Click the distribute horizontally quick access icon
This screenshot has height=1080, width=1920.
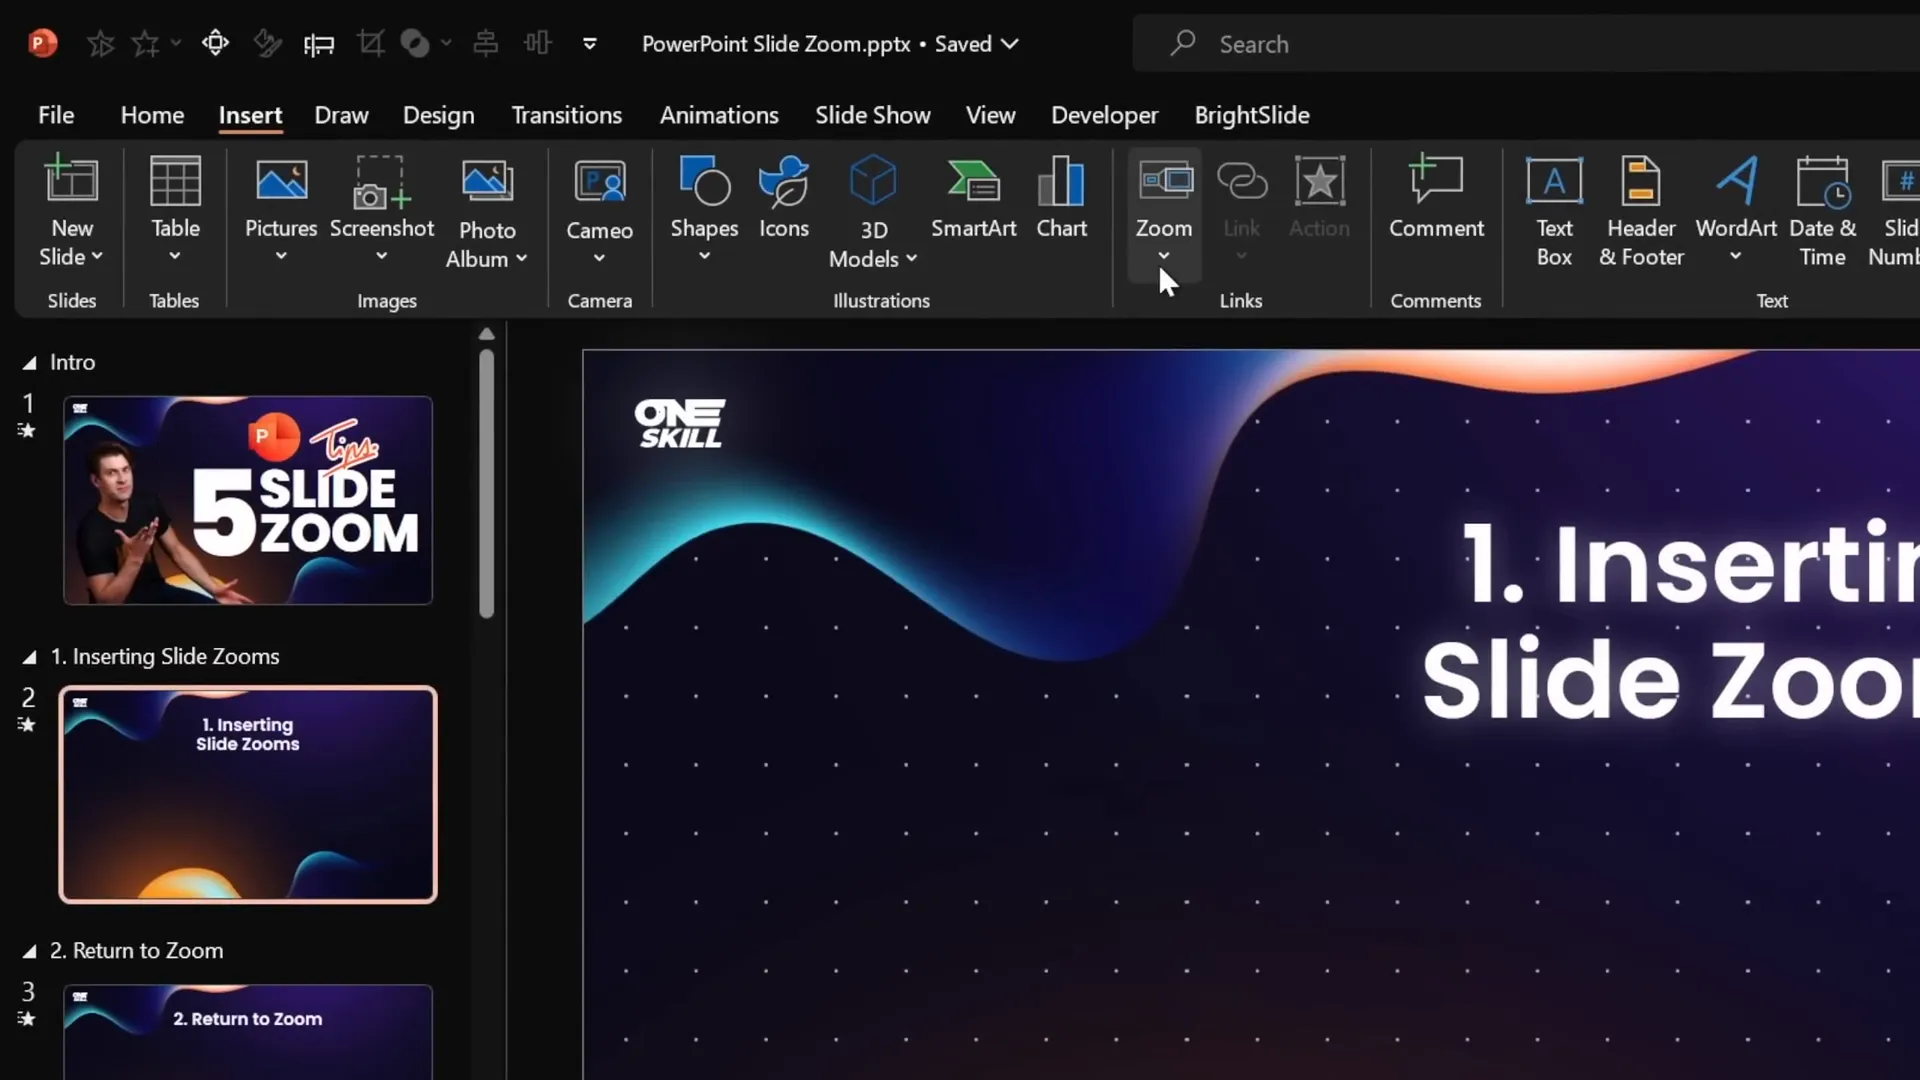538,43
